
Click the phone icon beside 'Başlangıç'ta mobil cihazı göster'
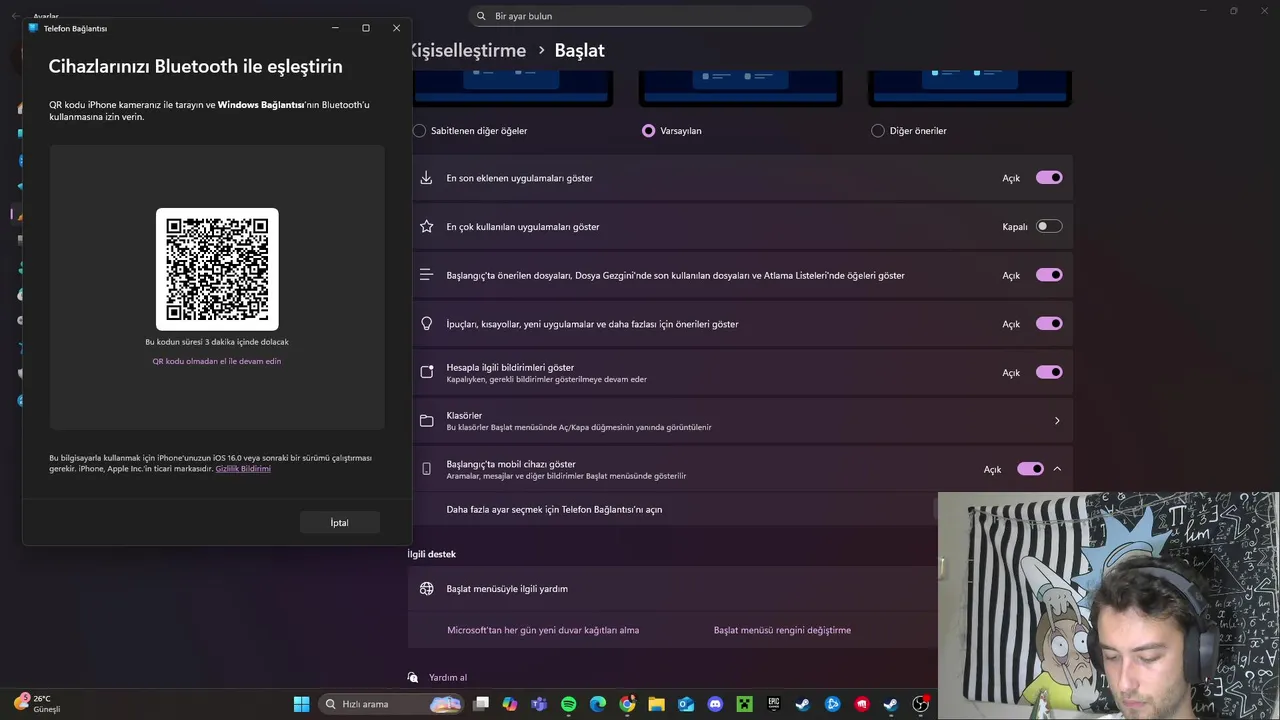pyautogui.click(x=426, y=469)
